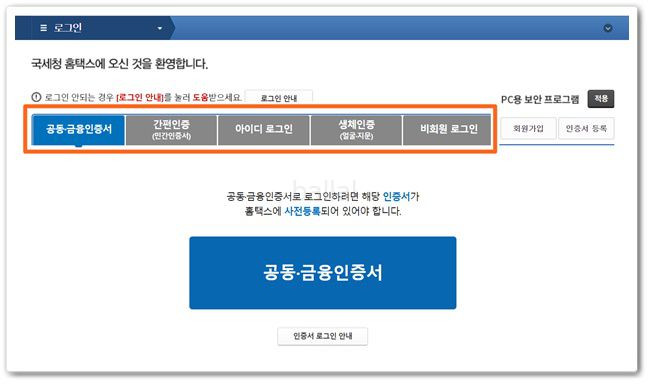650x384 pixels.
Task: Expand the 로그인 breadcrumb dropdown arrow
Action: pos(160,28)
